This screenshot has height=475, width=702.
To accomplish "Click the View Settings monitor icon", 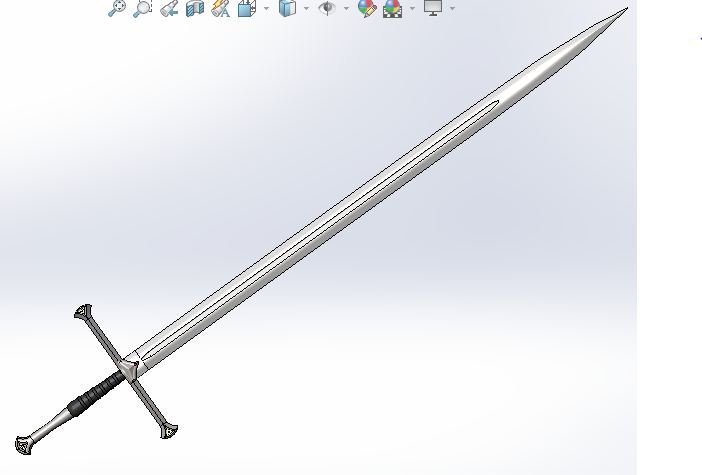I will 433,8.
